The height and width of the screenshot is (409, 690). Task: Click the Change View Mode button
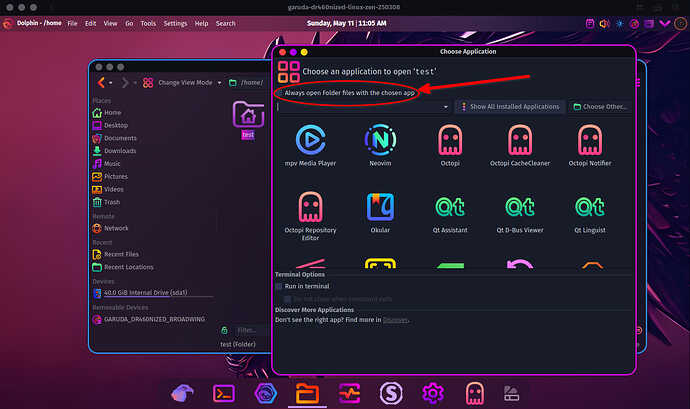[177, 83]
